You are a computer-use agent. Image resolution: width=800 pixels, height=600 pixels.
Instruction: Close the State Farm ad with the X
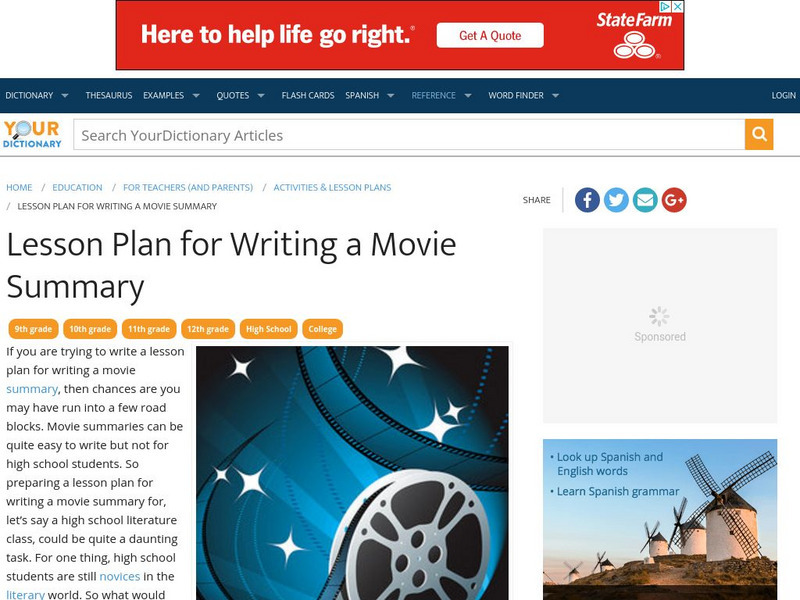tap(678, 7)
